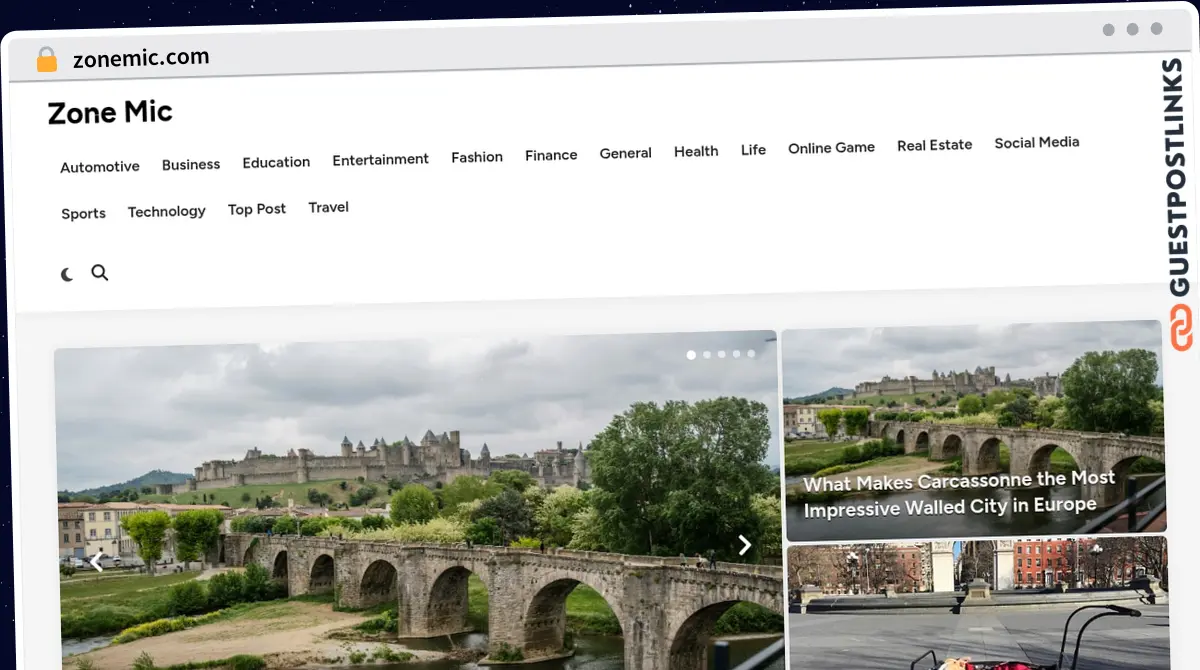Click the zonemic.com address bar
Image resolution: width=1200 pixels, height=670 pixels.
click(141, 58)
